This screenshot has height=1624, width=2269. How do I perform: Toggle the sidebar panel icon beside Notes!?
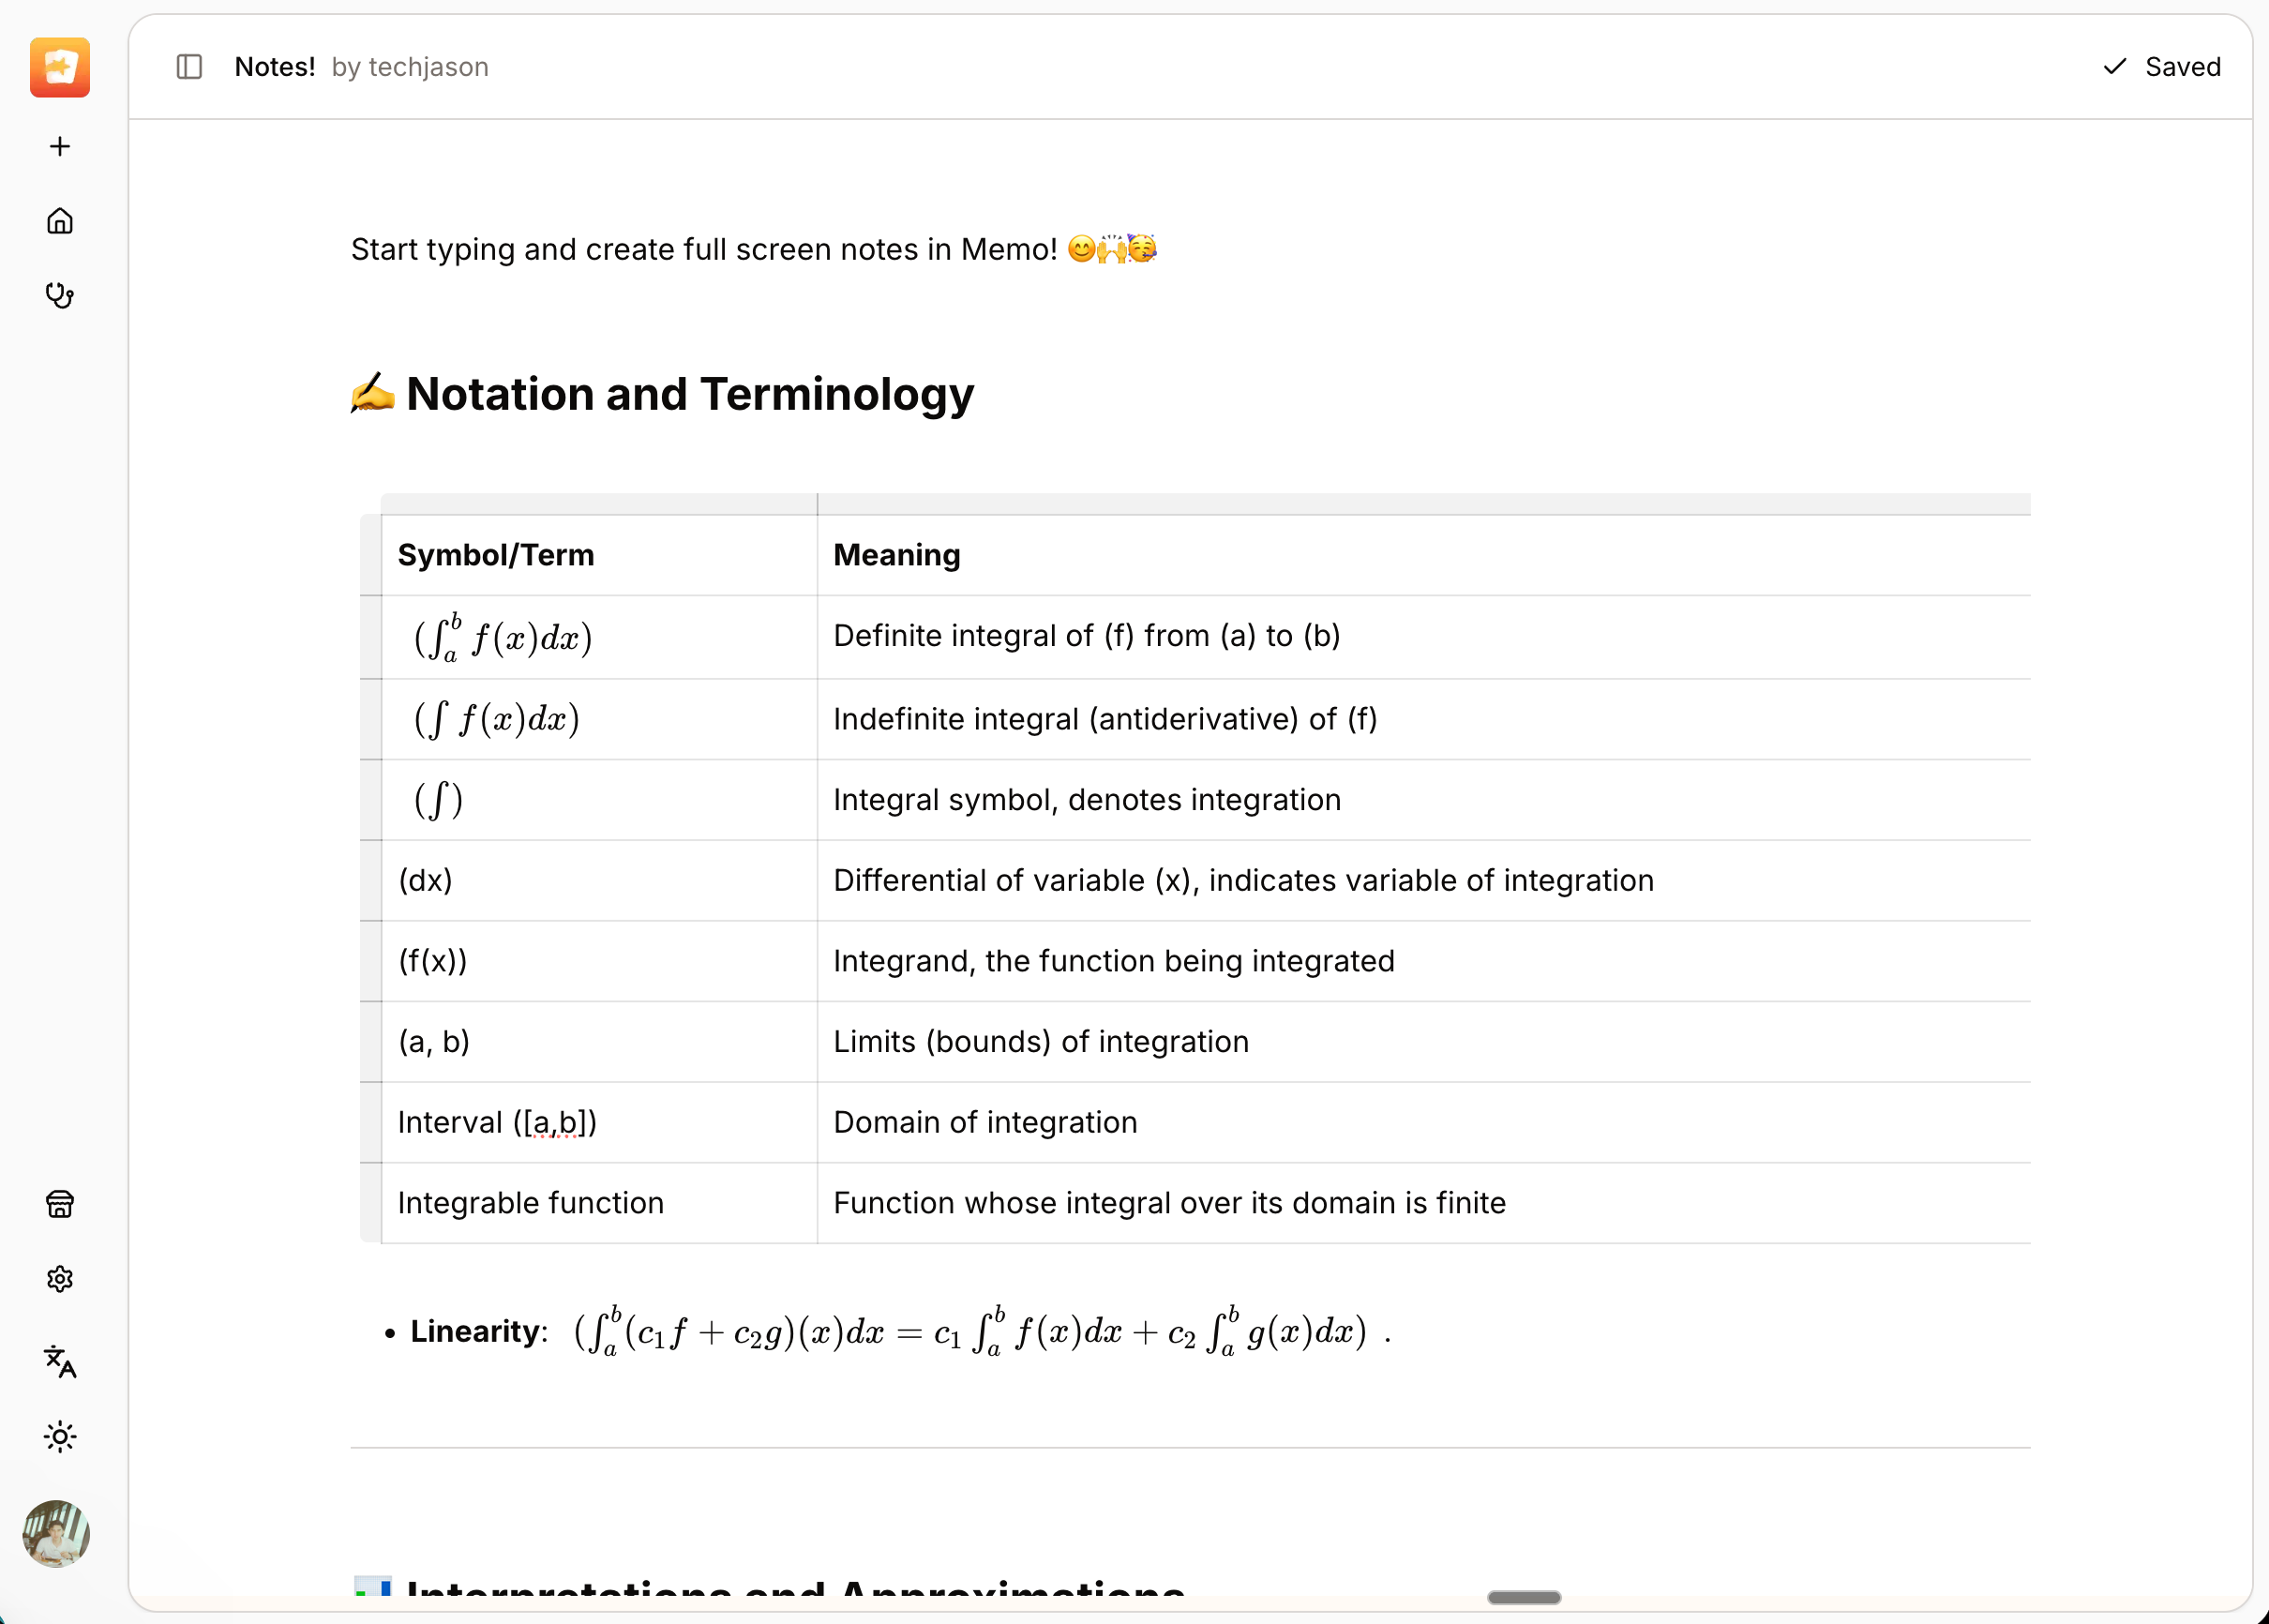pyautogui.click(x=189, y=67)
